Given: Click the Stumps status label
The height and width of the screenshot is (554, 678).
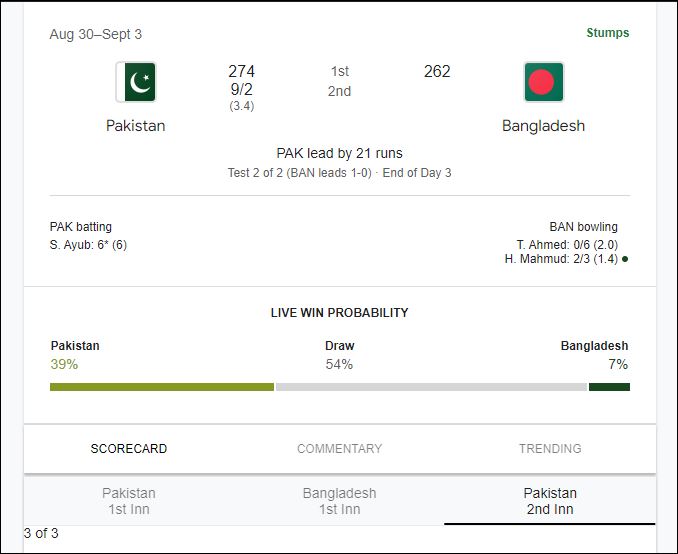Looking at the screenshot, I should [608, 33].
